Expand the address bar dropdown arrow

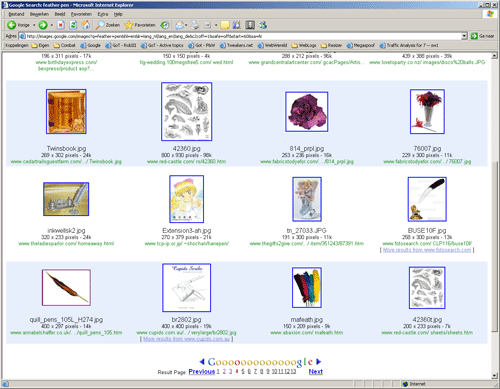(x=464, y=36)
